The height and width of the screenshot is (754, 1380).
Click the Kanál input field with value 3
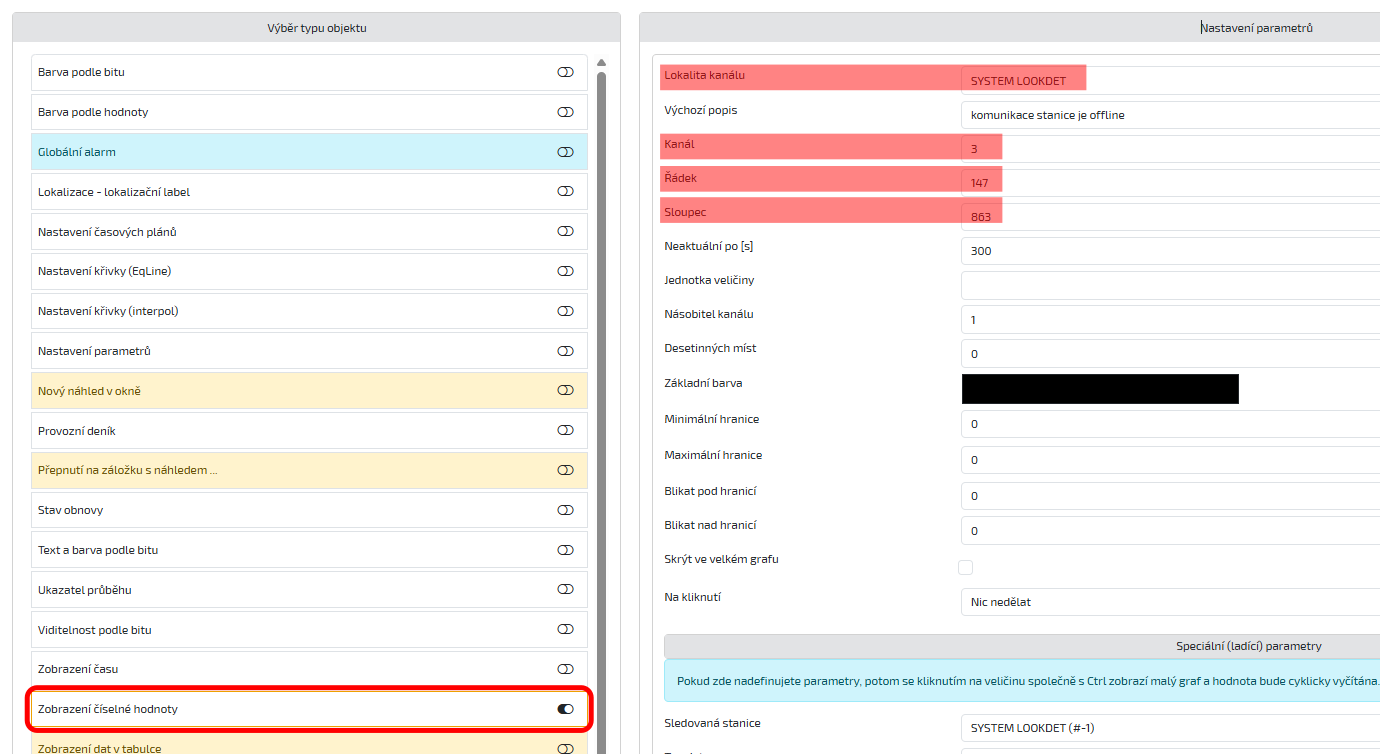1170,149
